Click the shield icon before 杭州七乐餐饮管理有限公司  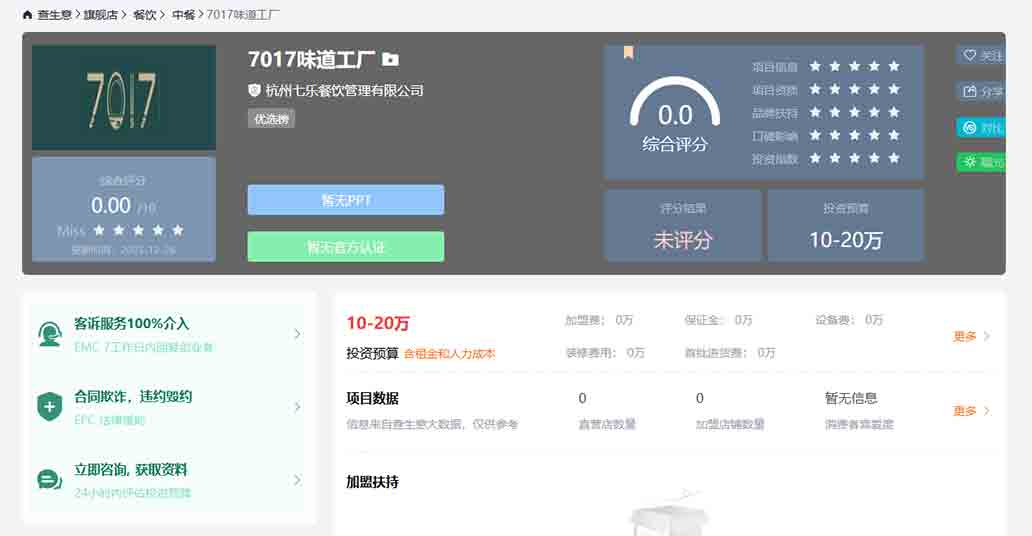click(254, 90)
